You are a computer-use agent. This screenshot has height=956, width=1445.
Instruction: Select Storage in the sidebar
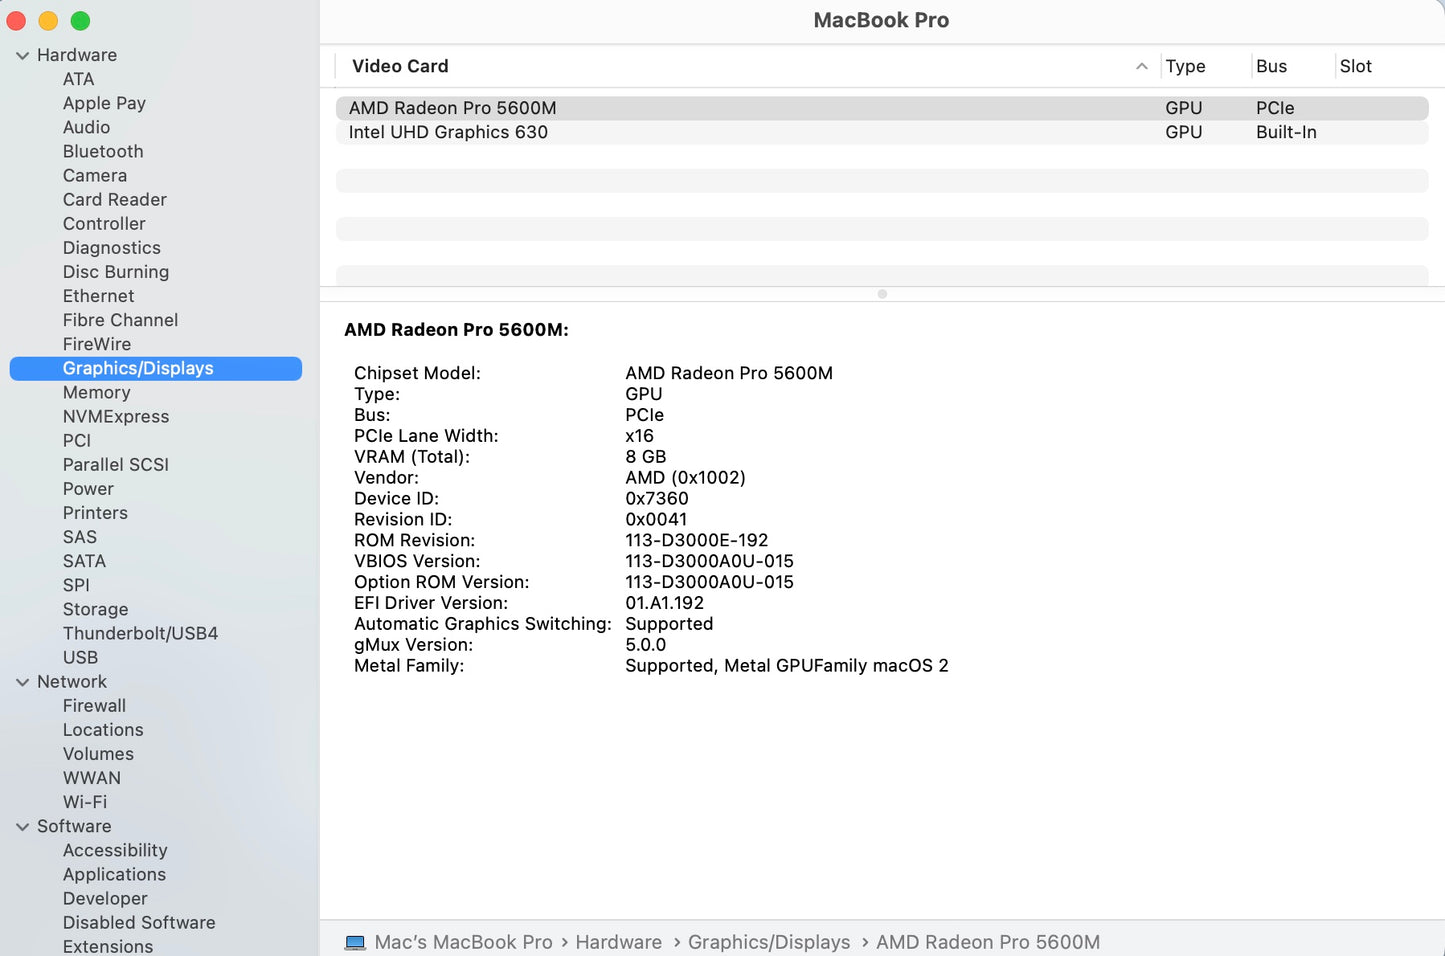click(95, 609)
